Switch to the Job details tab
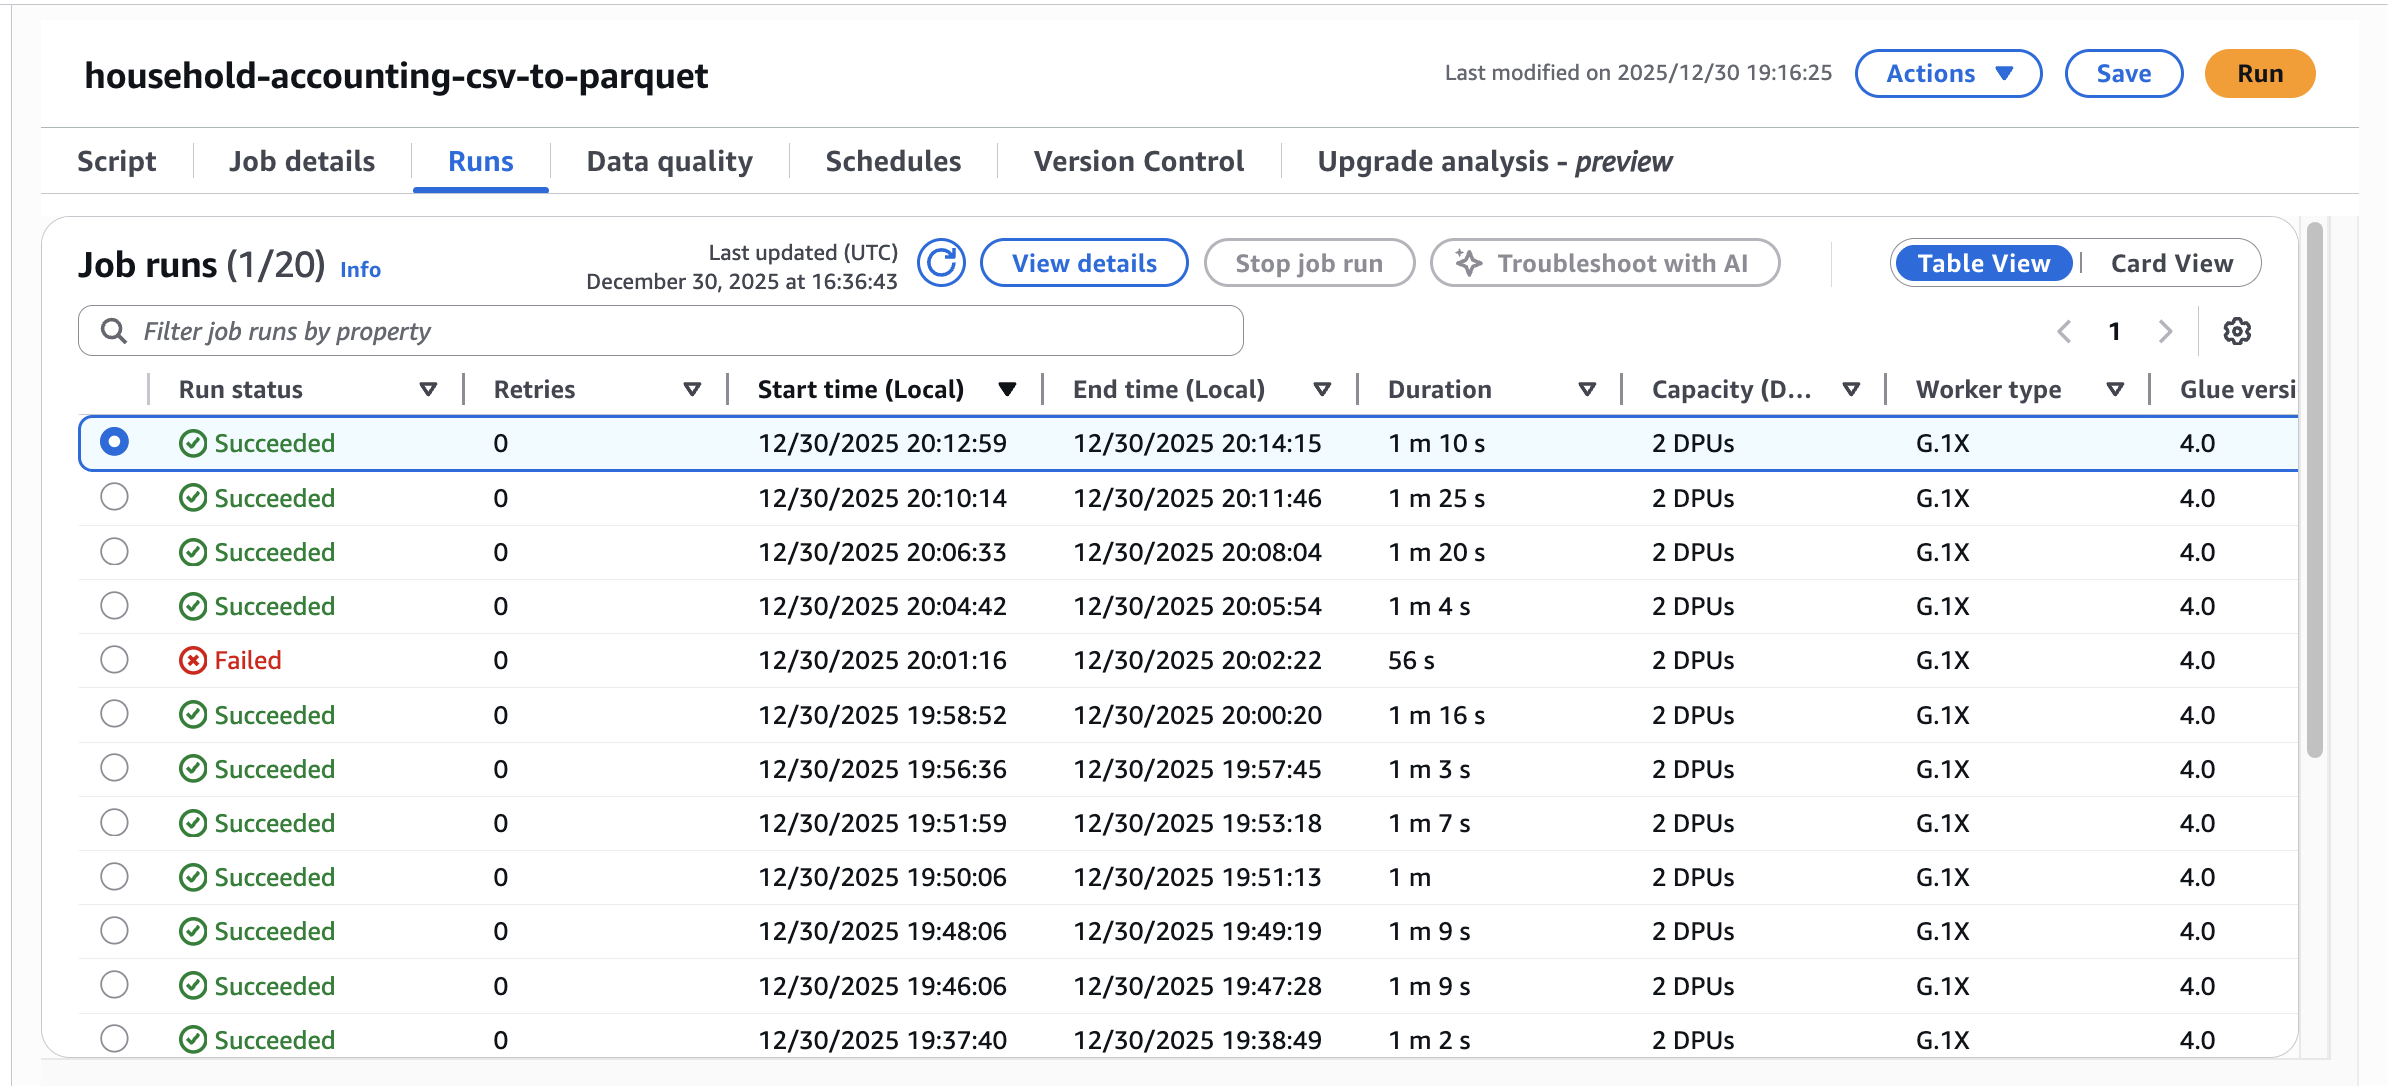The height and width of the screenshot is (1086, 2388). tap(302, 161)
